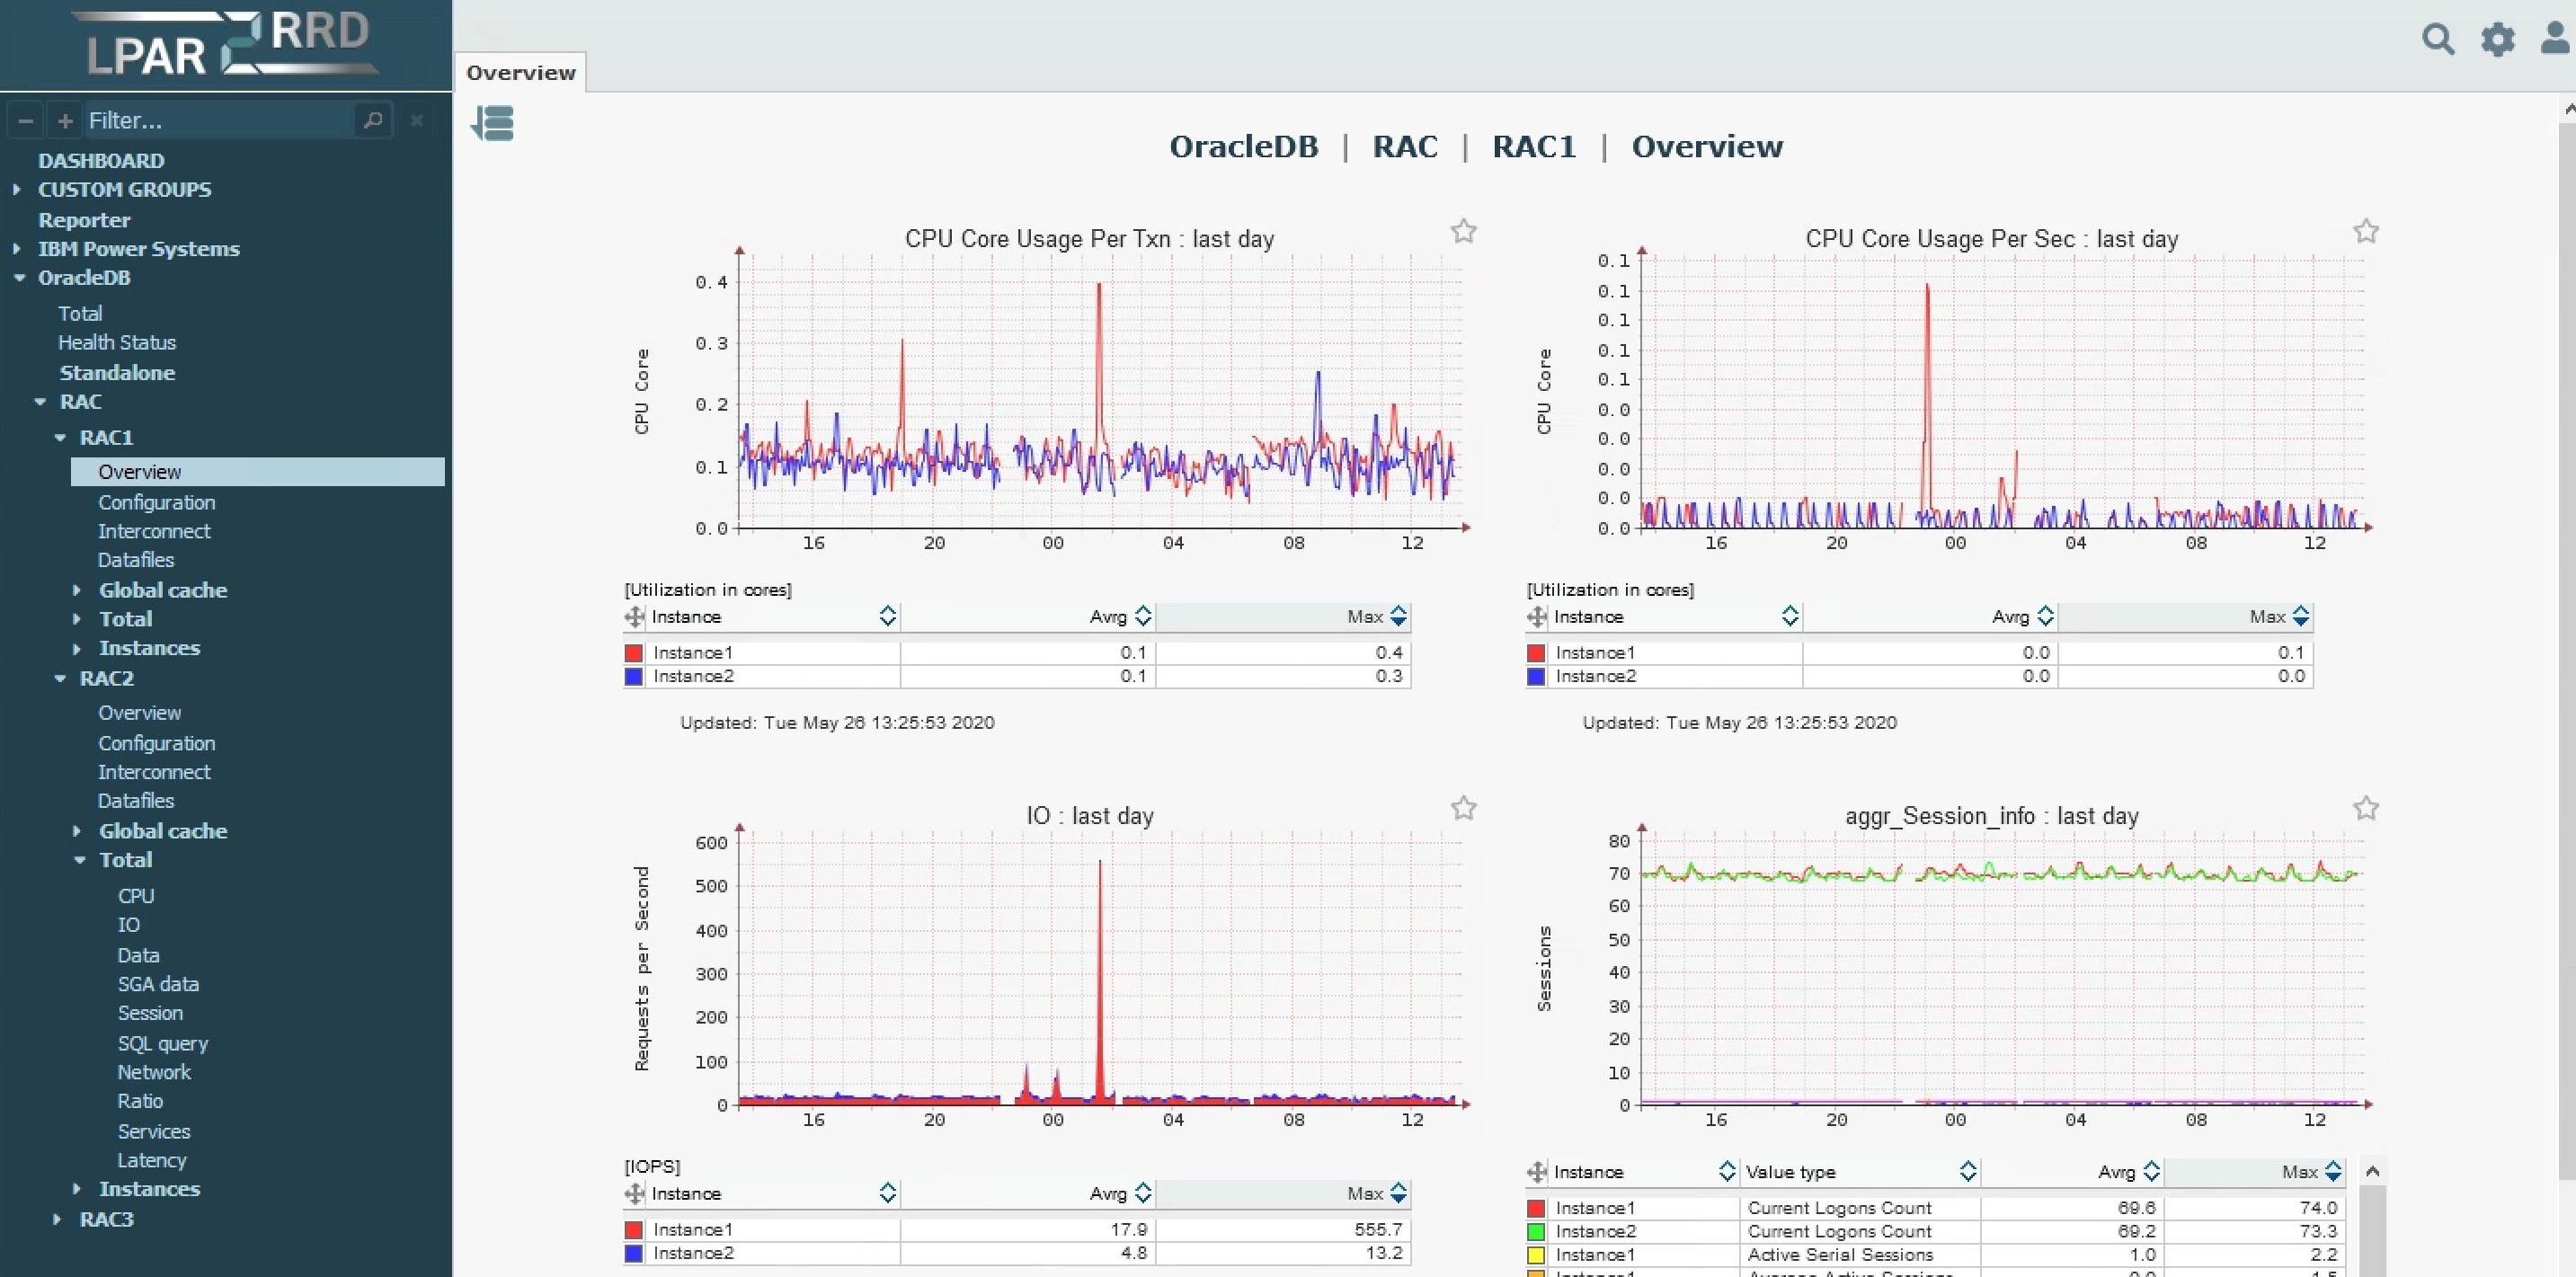The height and width of the screenshot is (1277, 2576).
Task: Click the CPU Core Usage Per Txn chart
Action: point(1100,390)
